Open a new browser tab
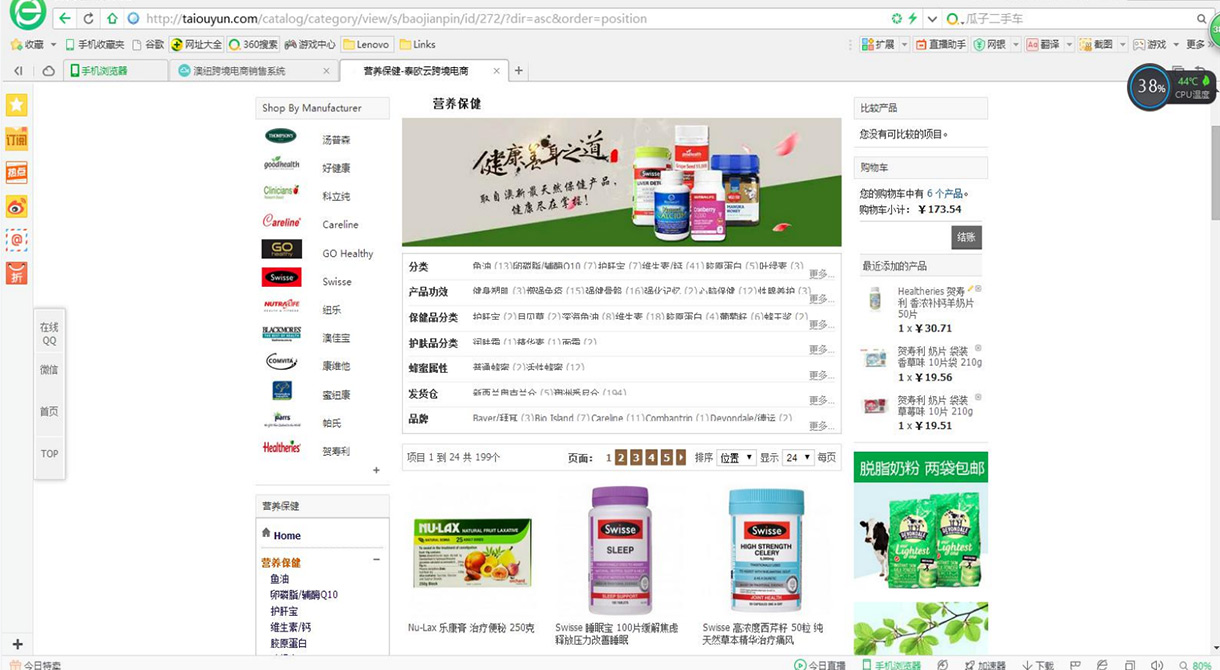The image size is (1220, 670). pyautogui.click(x=519, y=71)
